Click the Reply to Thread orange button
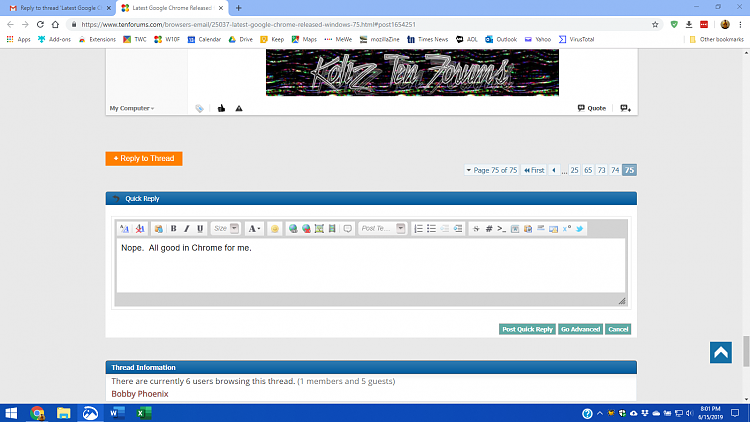750x422 pixels. coord(144,158)
